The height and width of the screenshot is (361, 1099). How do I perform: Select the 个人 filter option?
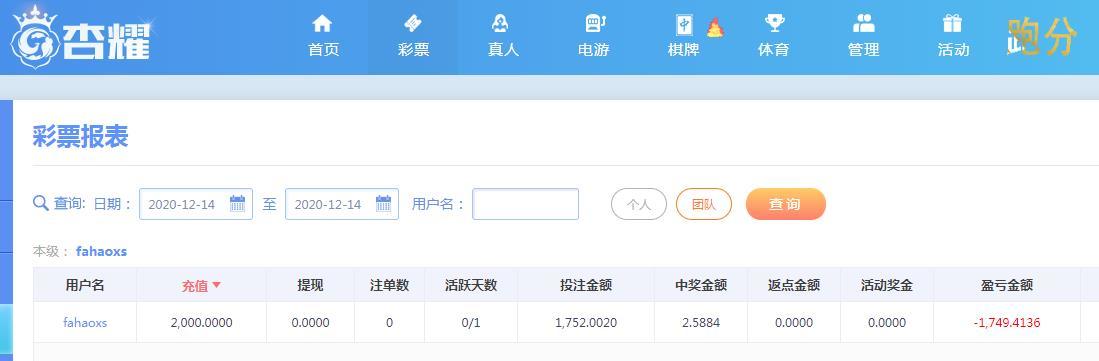pyautogui.click(x=639, y=204)
